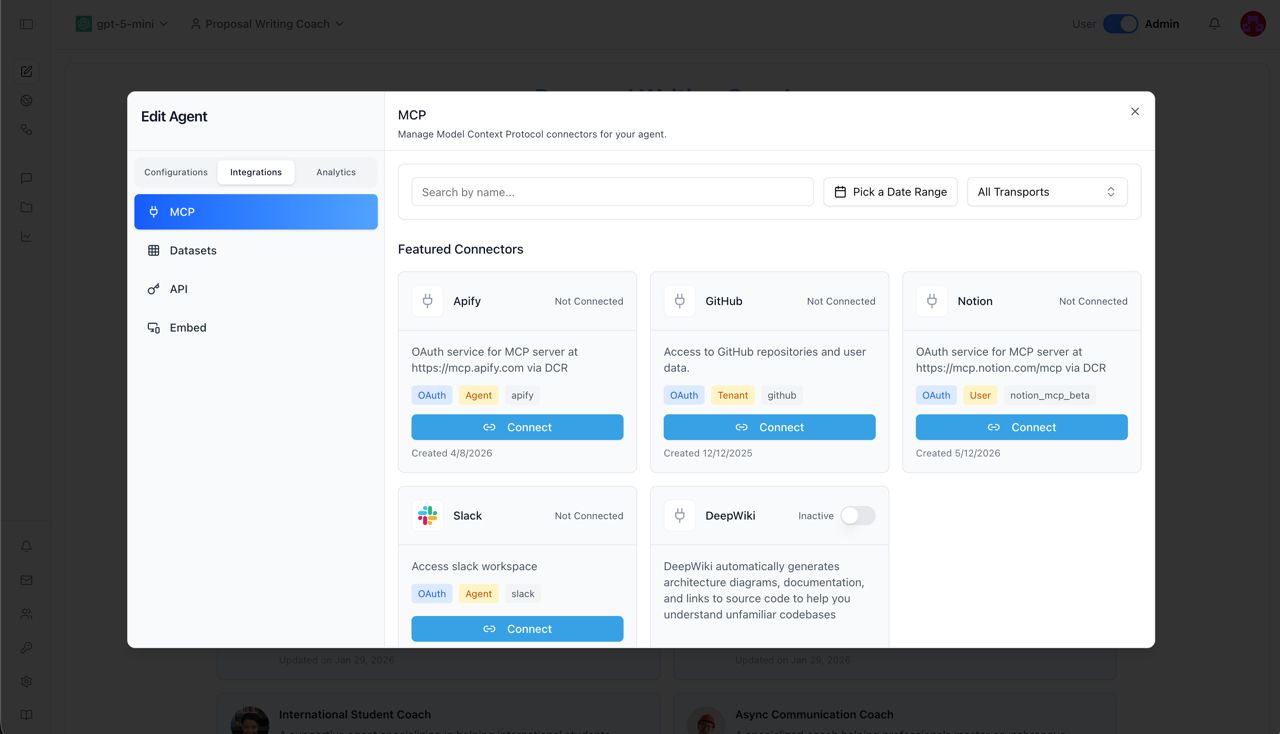Screen dimensions: 1280x734
Task: Open notifications bell in top bar
Action: click(1214, 24)
